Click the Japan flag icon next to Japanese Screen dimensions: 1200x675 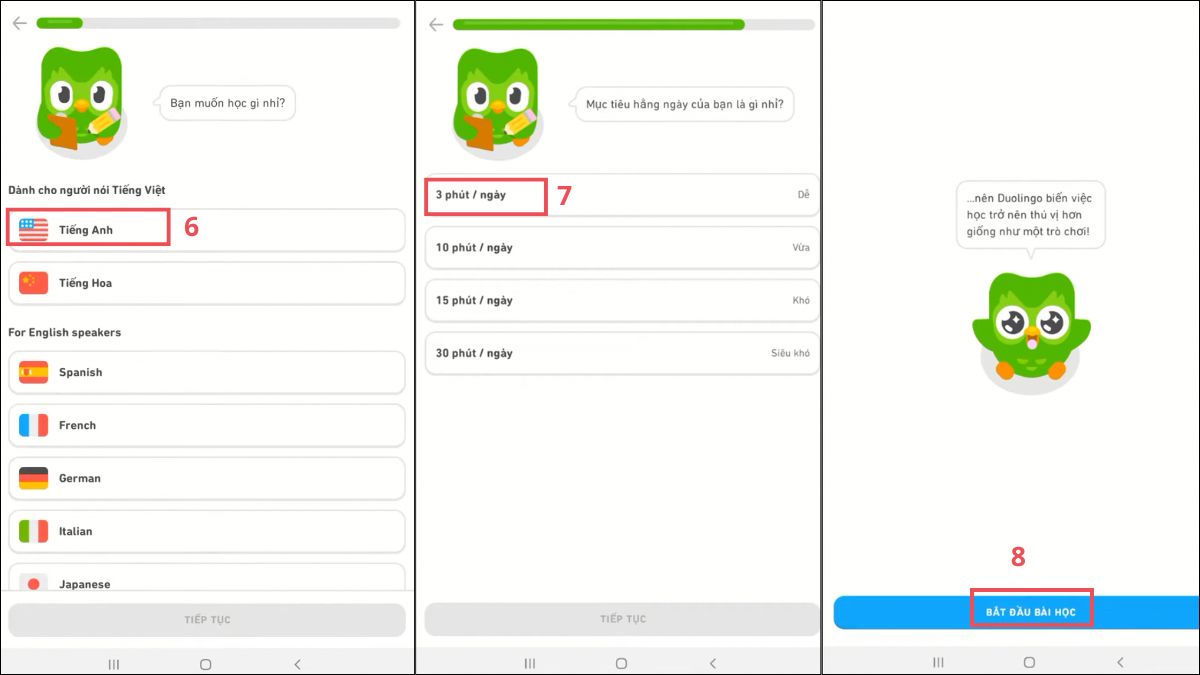coord(33,583)
